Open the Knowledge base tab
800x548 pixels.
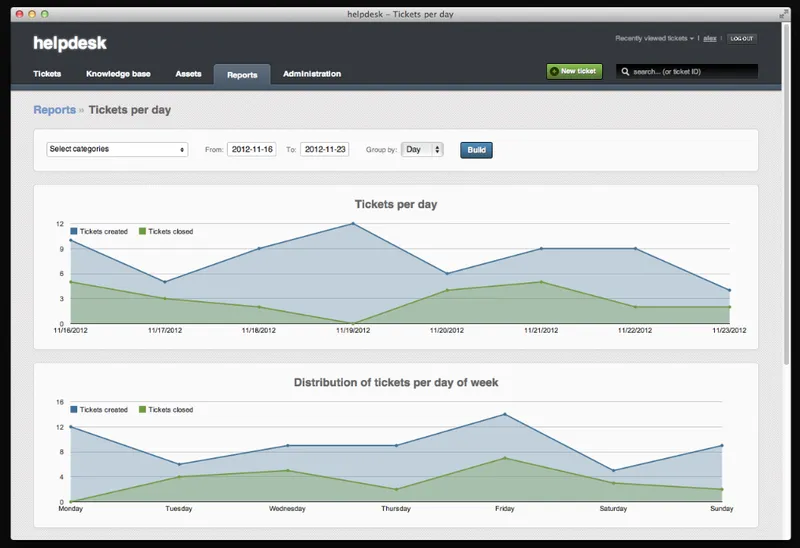[x=118, y=74]
